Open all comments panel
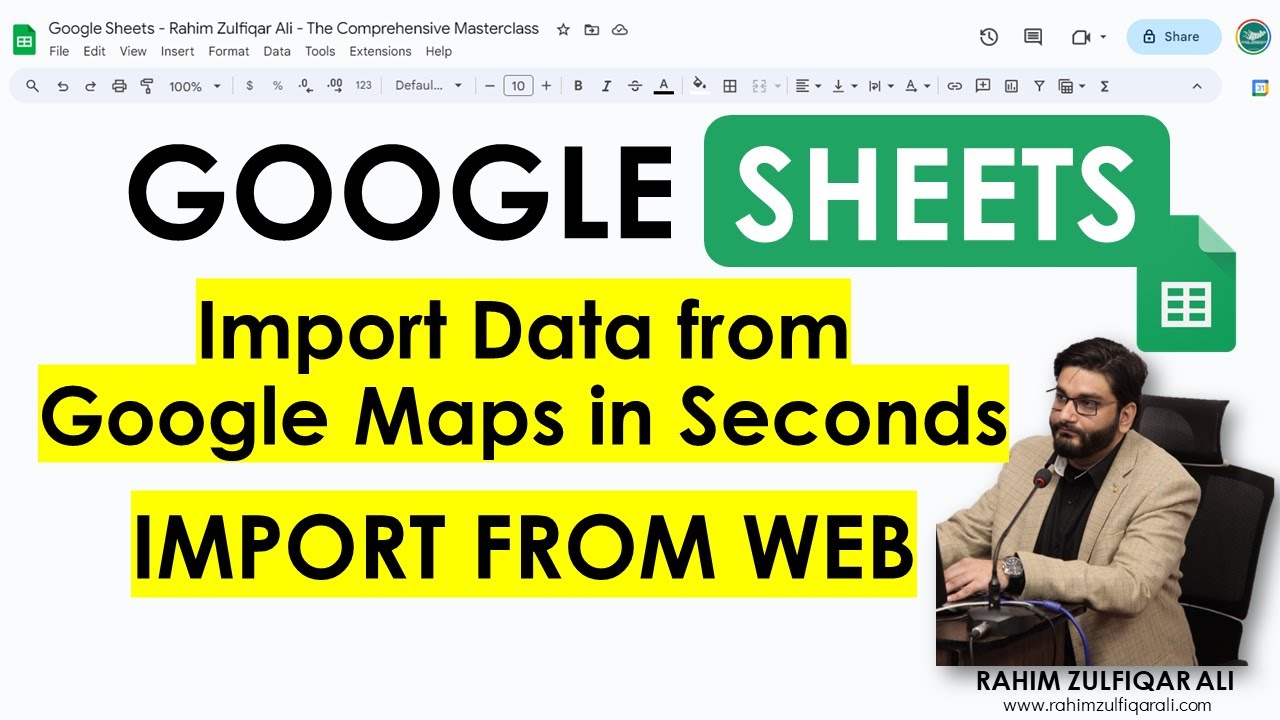 [1033, 37]
